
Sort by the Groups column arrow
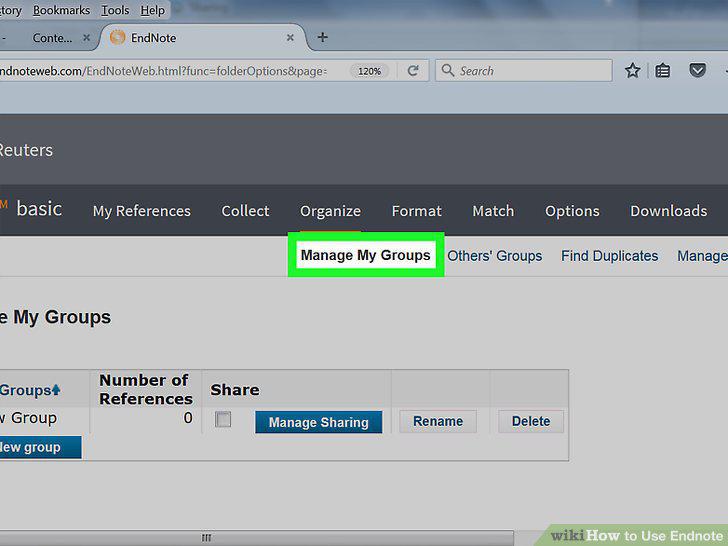(56, 390)
